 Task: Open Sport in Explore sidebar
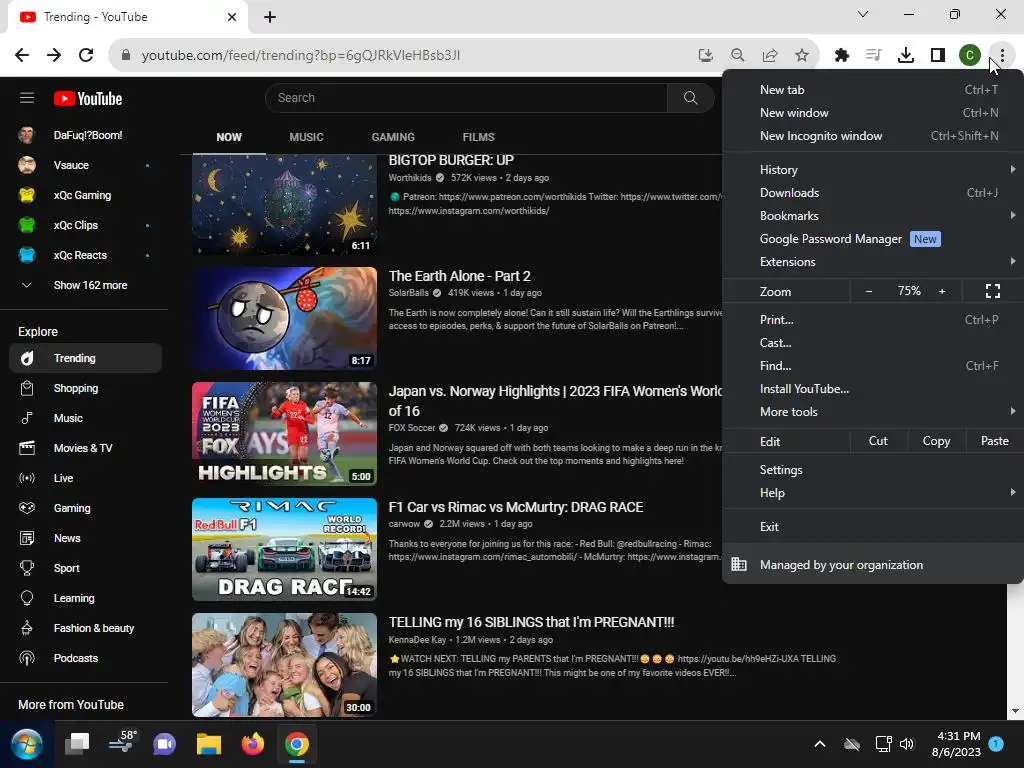click(86, 568)
